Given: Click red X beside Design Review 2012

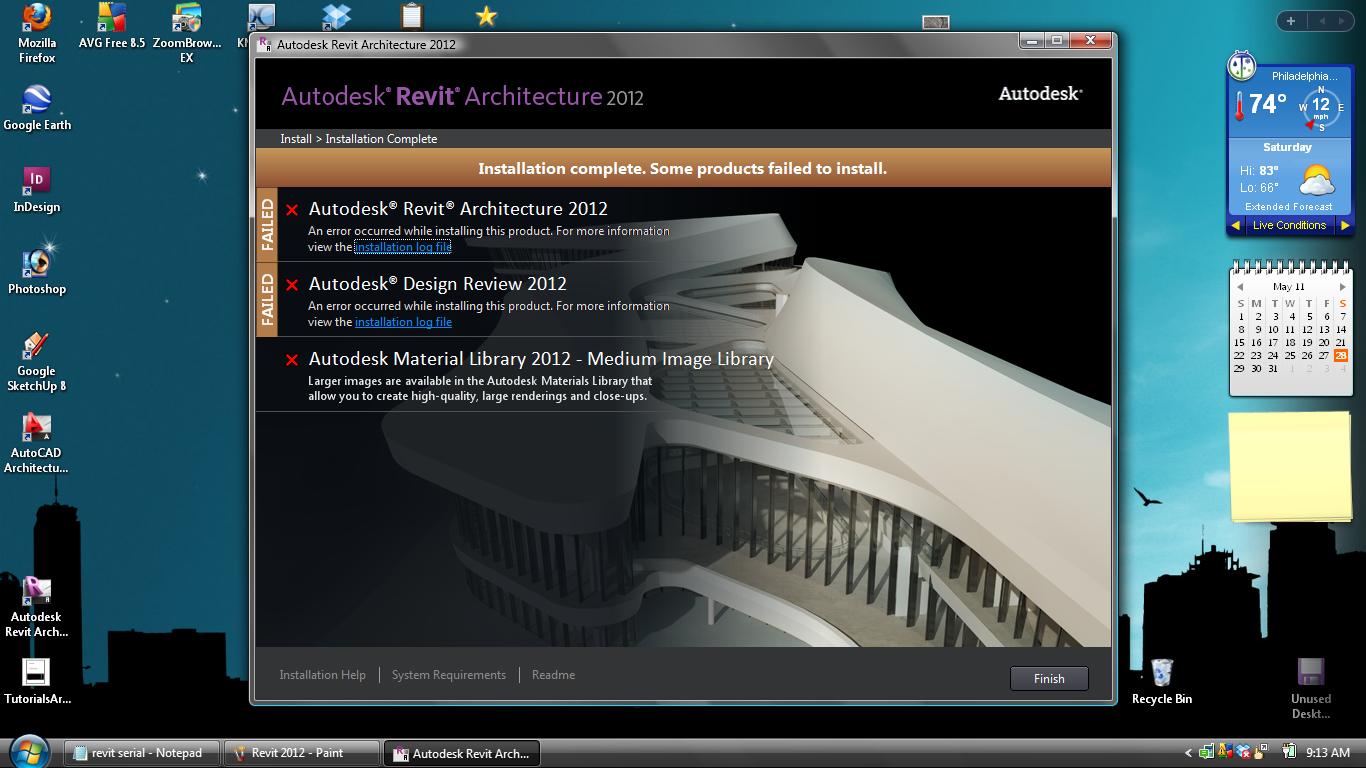Looking at the screenshot, I should point(292,285).
